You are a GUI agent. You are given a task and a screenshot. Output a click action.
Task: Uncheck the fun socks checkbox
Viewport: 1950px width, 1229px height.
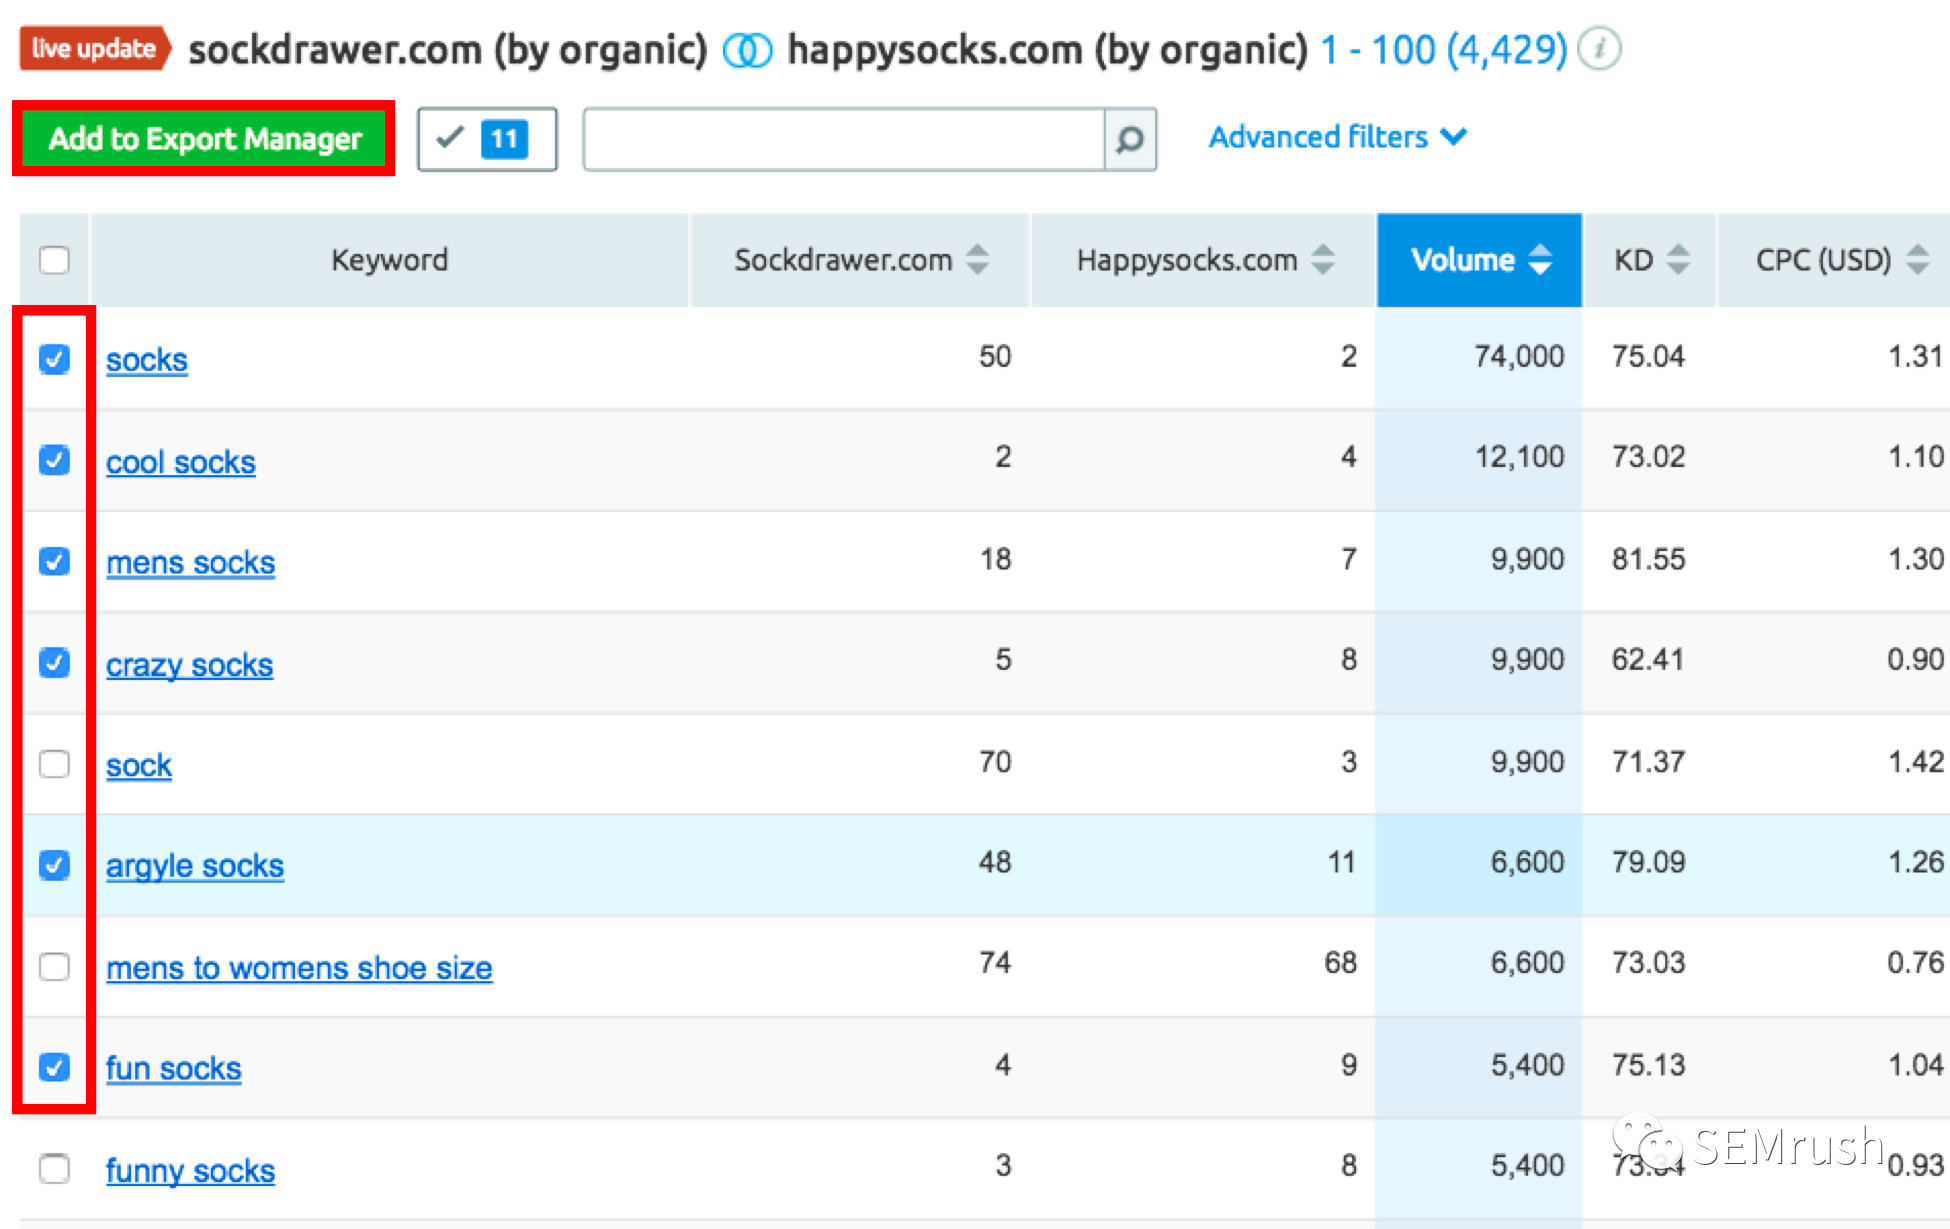click(x=54, y=1068)
